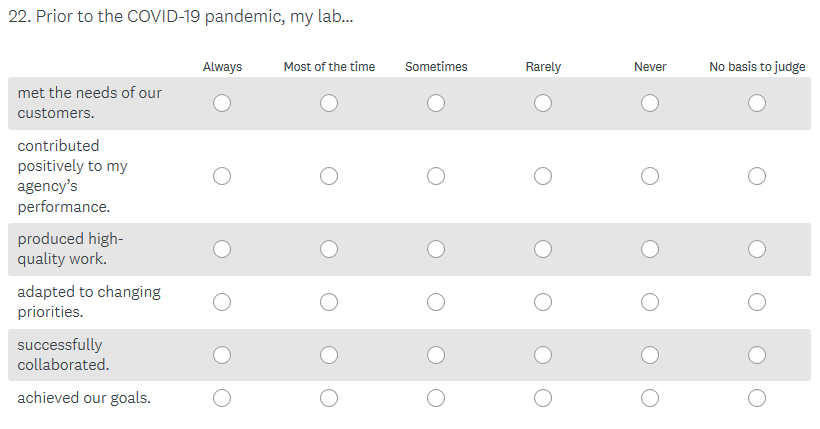820x429 pixels.
Task: Choose No basis to judge for achieved our goals
Action: [757, 398]
